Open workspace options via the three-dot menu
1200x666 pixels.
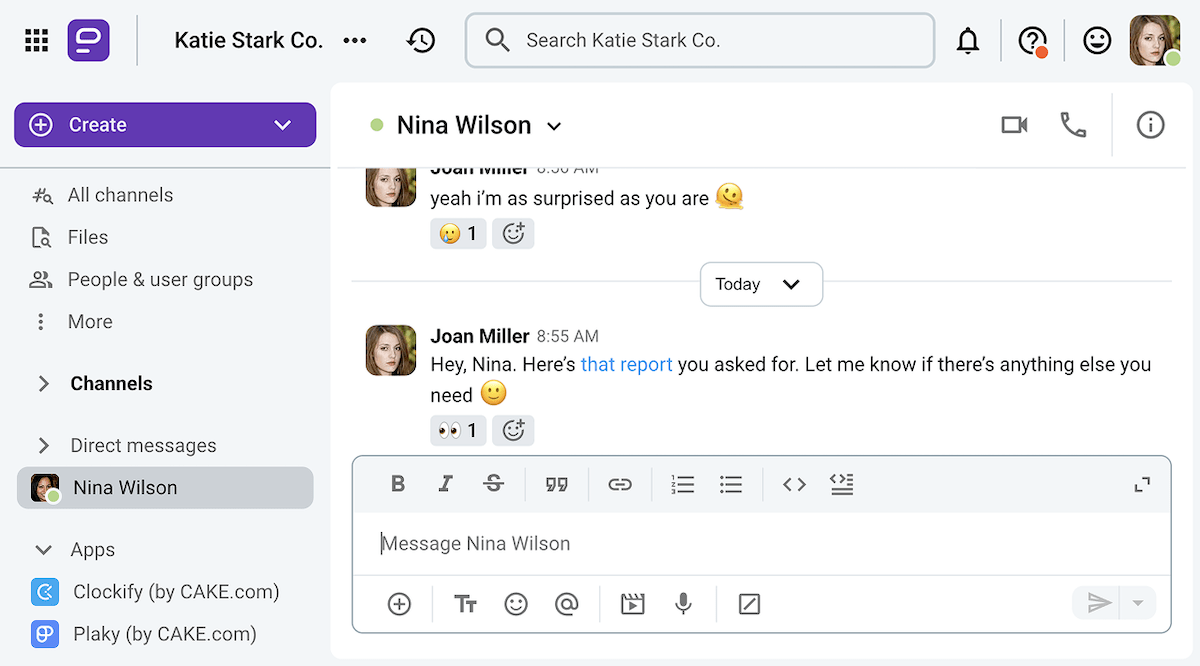pos(355,40)
